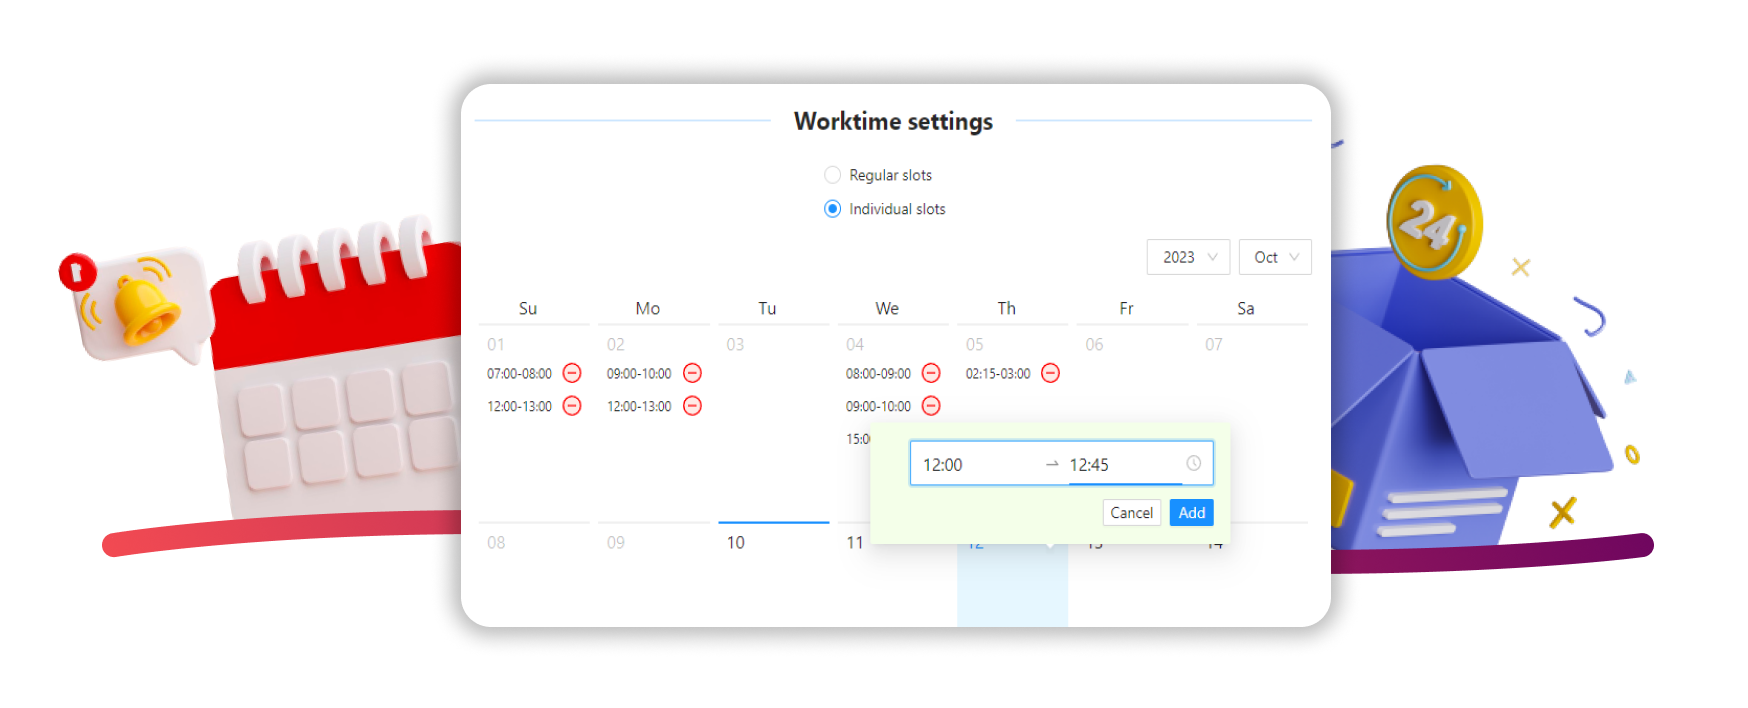Screen dimensions: 1748x708
Task: Click the clock icon in the time range field
Action: (1193, 464)
